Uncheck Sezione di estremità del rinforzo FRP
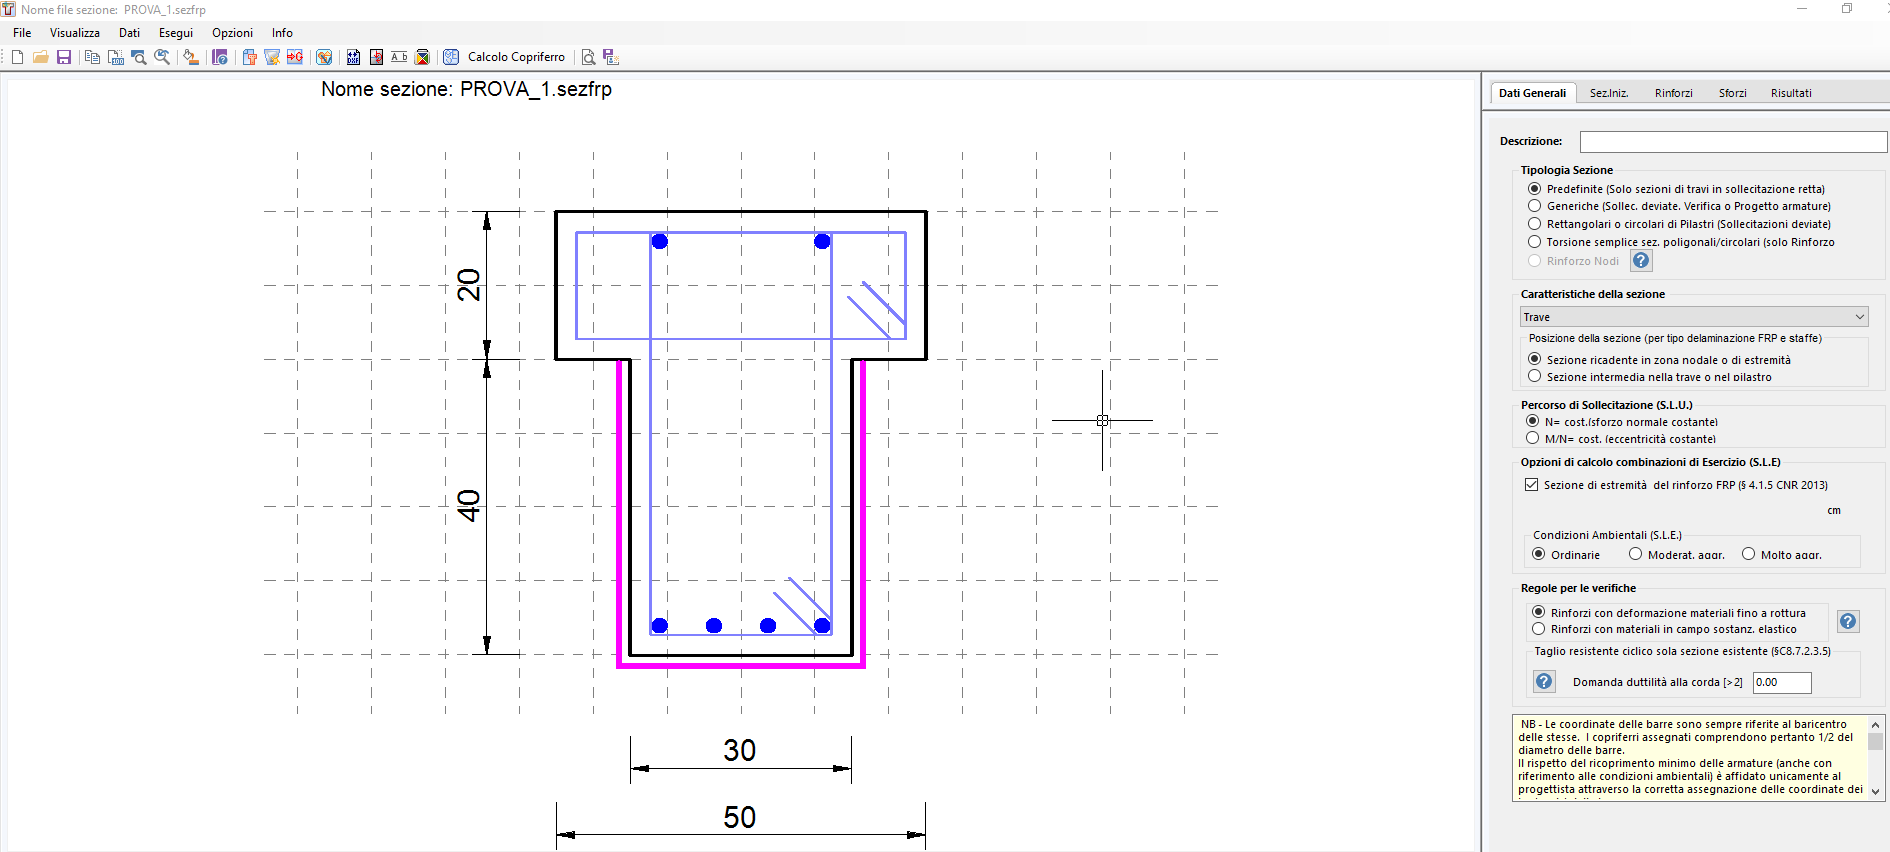The image size is (1890, 852). click(x=1531, y=485)
